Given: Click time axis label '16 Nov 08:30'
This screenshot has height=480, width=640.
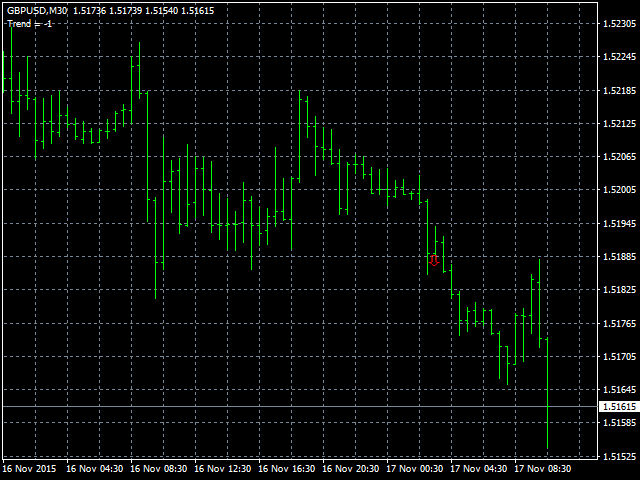Looking at the screenshot, I should coord(159,469).
